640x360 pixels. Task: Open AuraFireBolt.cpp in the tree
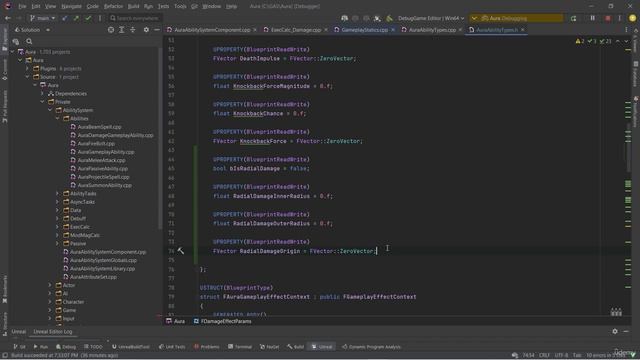coord(96,144)
